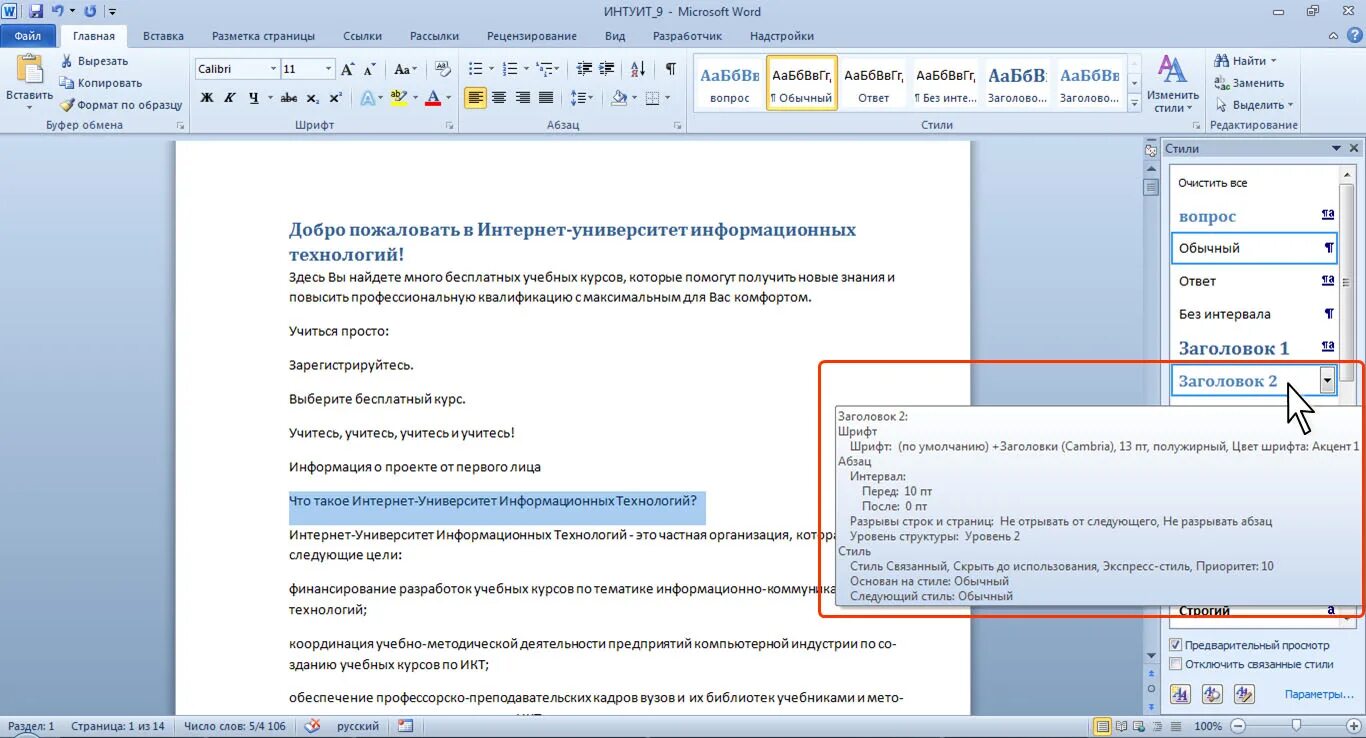Select the Ответ style in ribbon gallery
1366x738 pixels.
pyautogui.click(x=874, y=82)
